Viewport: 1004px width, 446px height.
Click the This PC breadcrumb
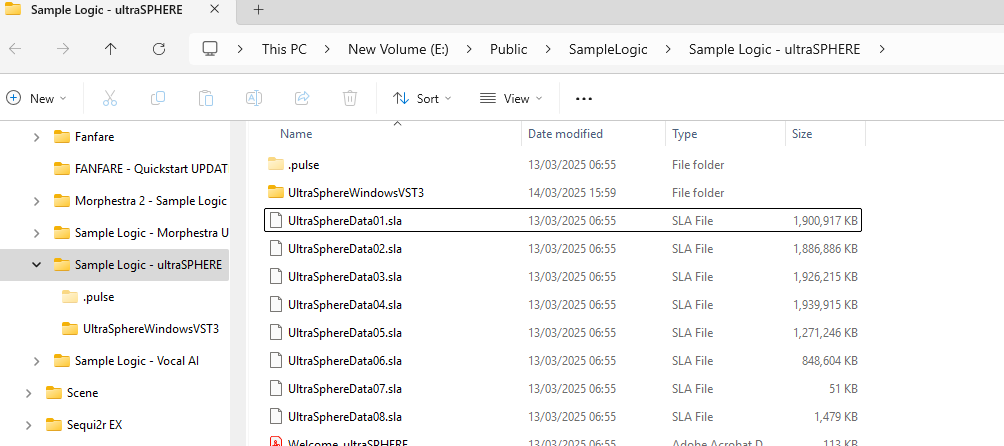284,49
